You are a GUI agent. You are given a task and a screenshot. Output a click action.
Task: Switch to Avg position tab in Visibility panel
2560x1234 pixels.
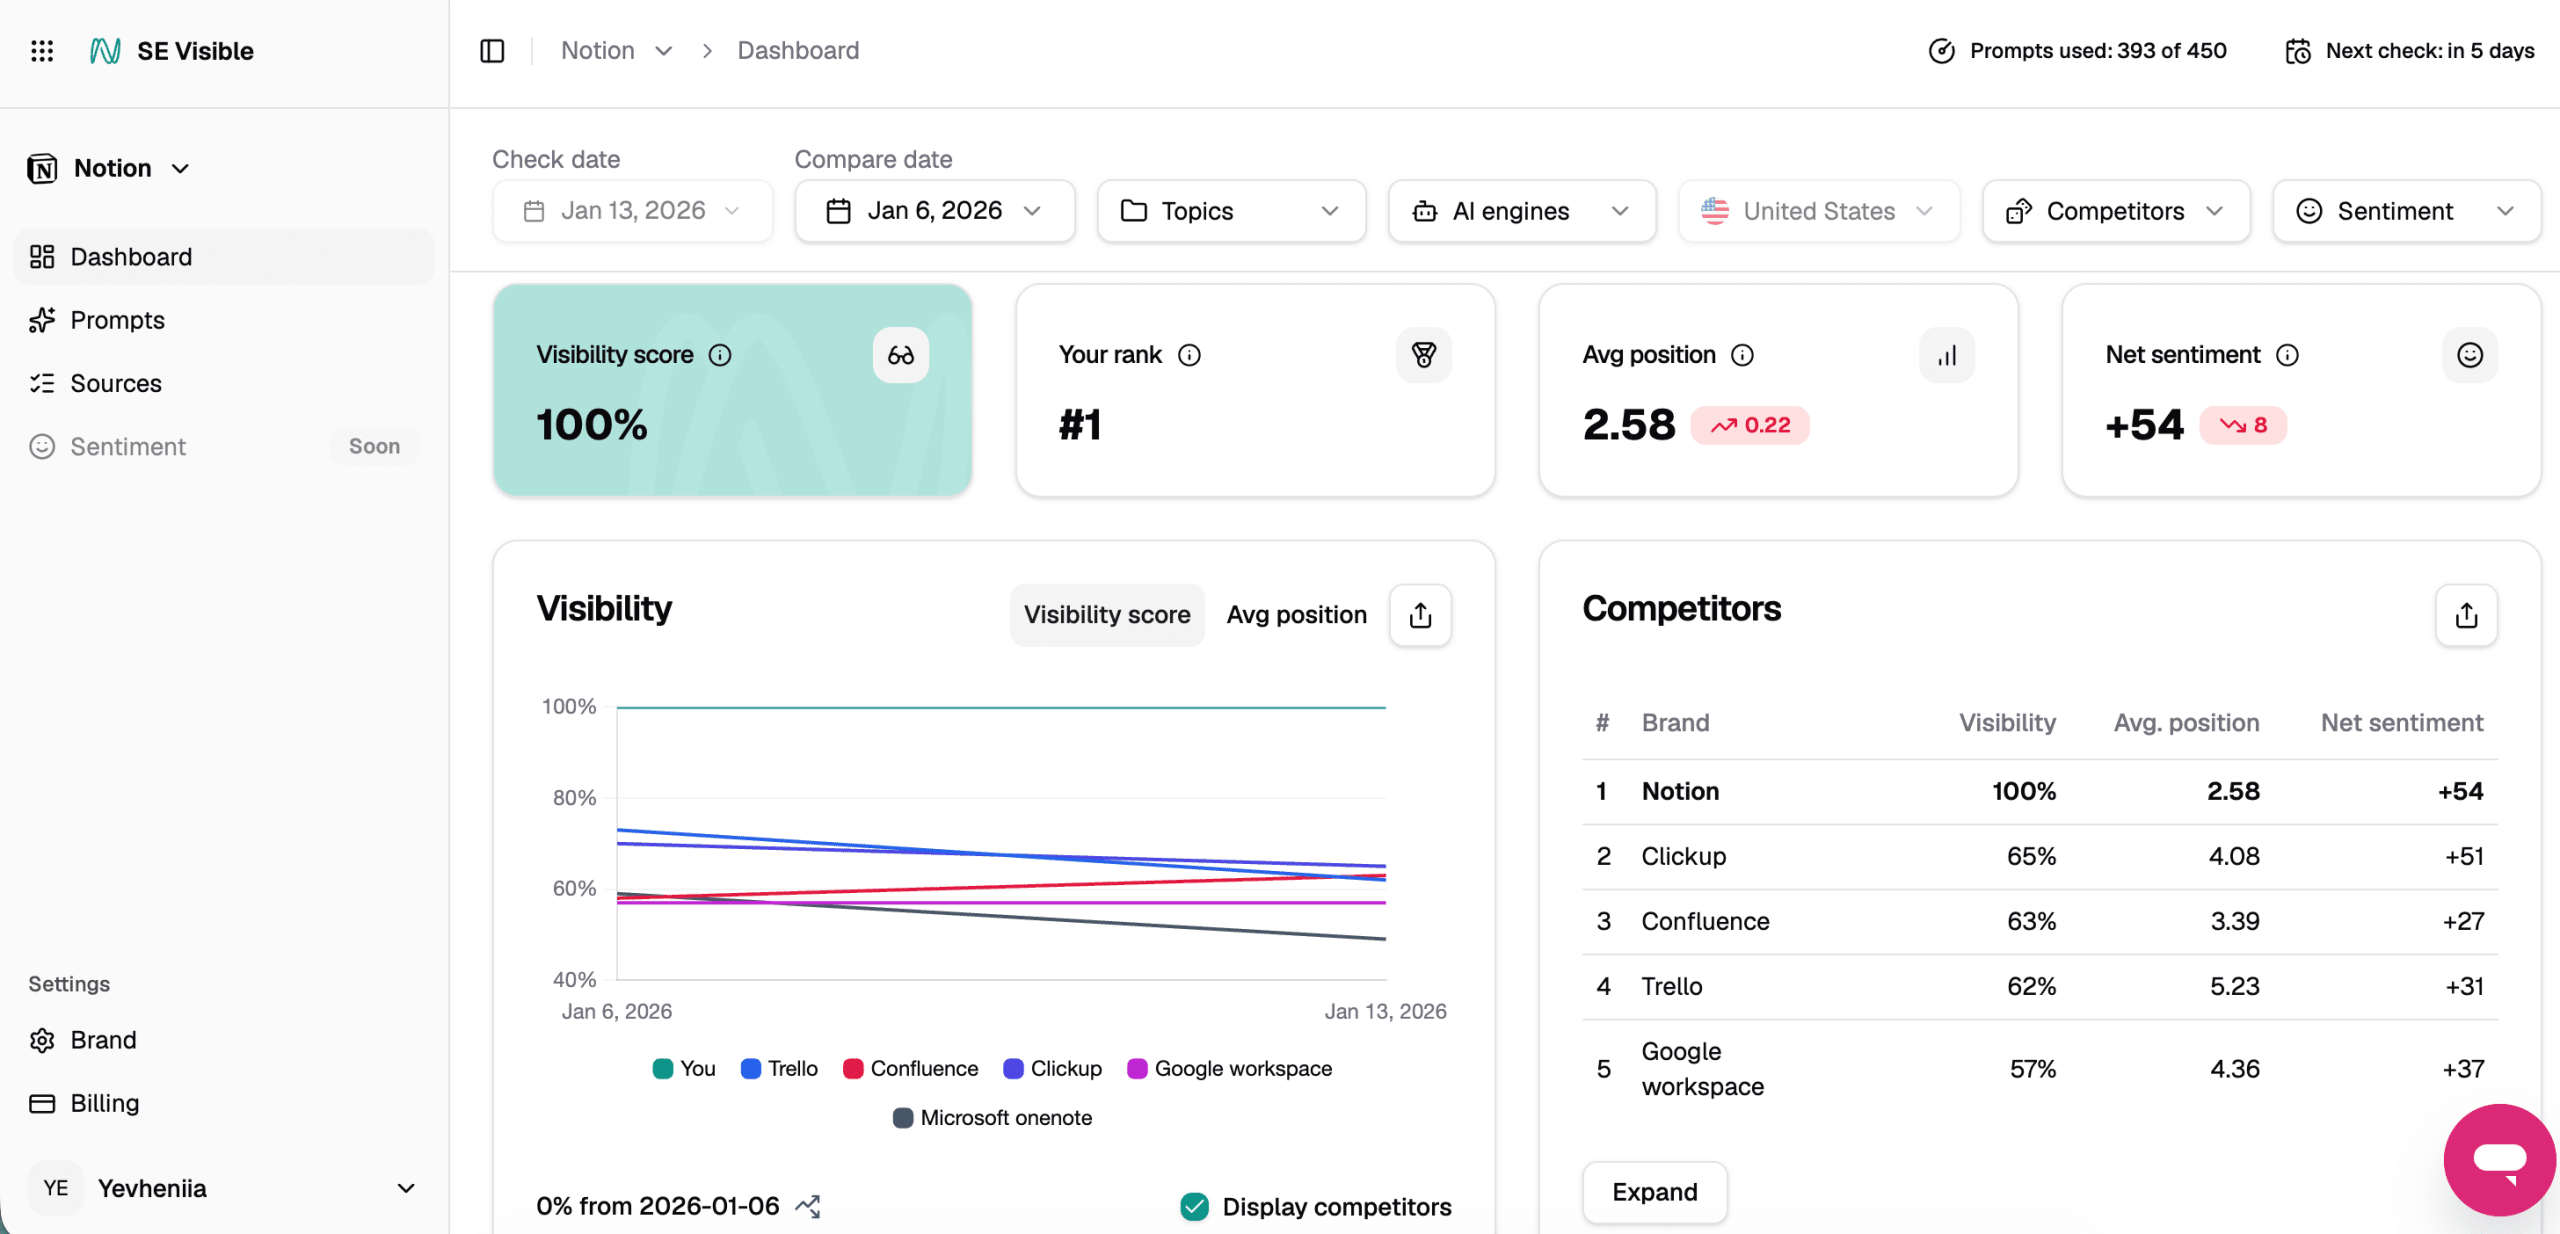click(x=1296, y=615)
